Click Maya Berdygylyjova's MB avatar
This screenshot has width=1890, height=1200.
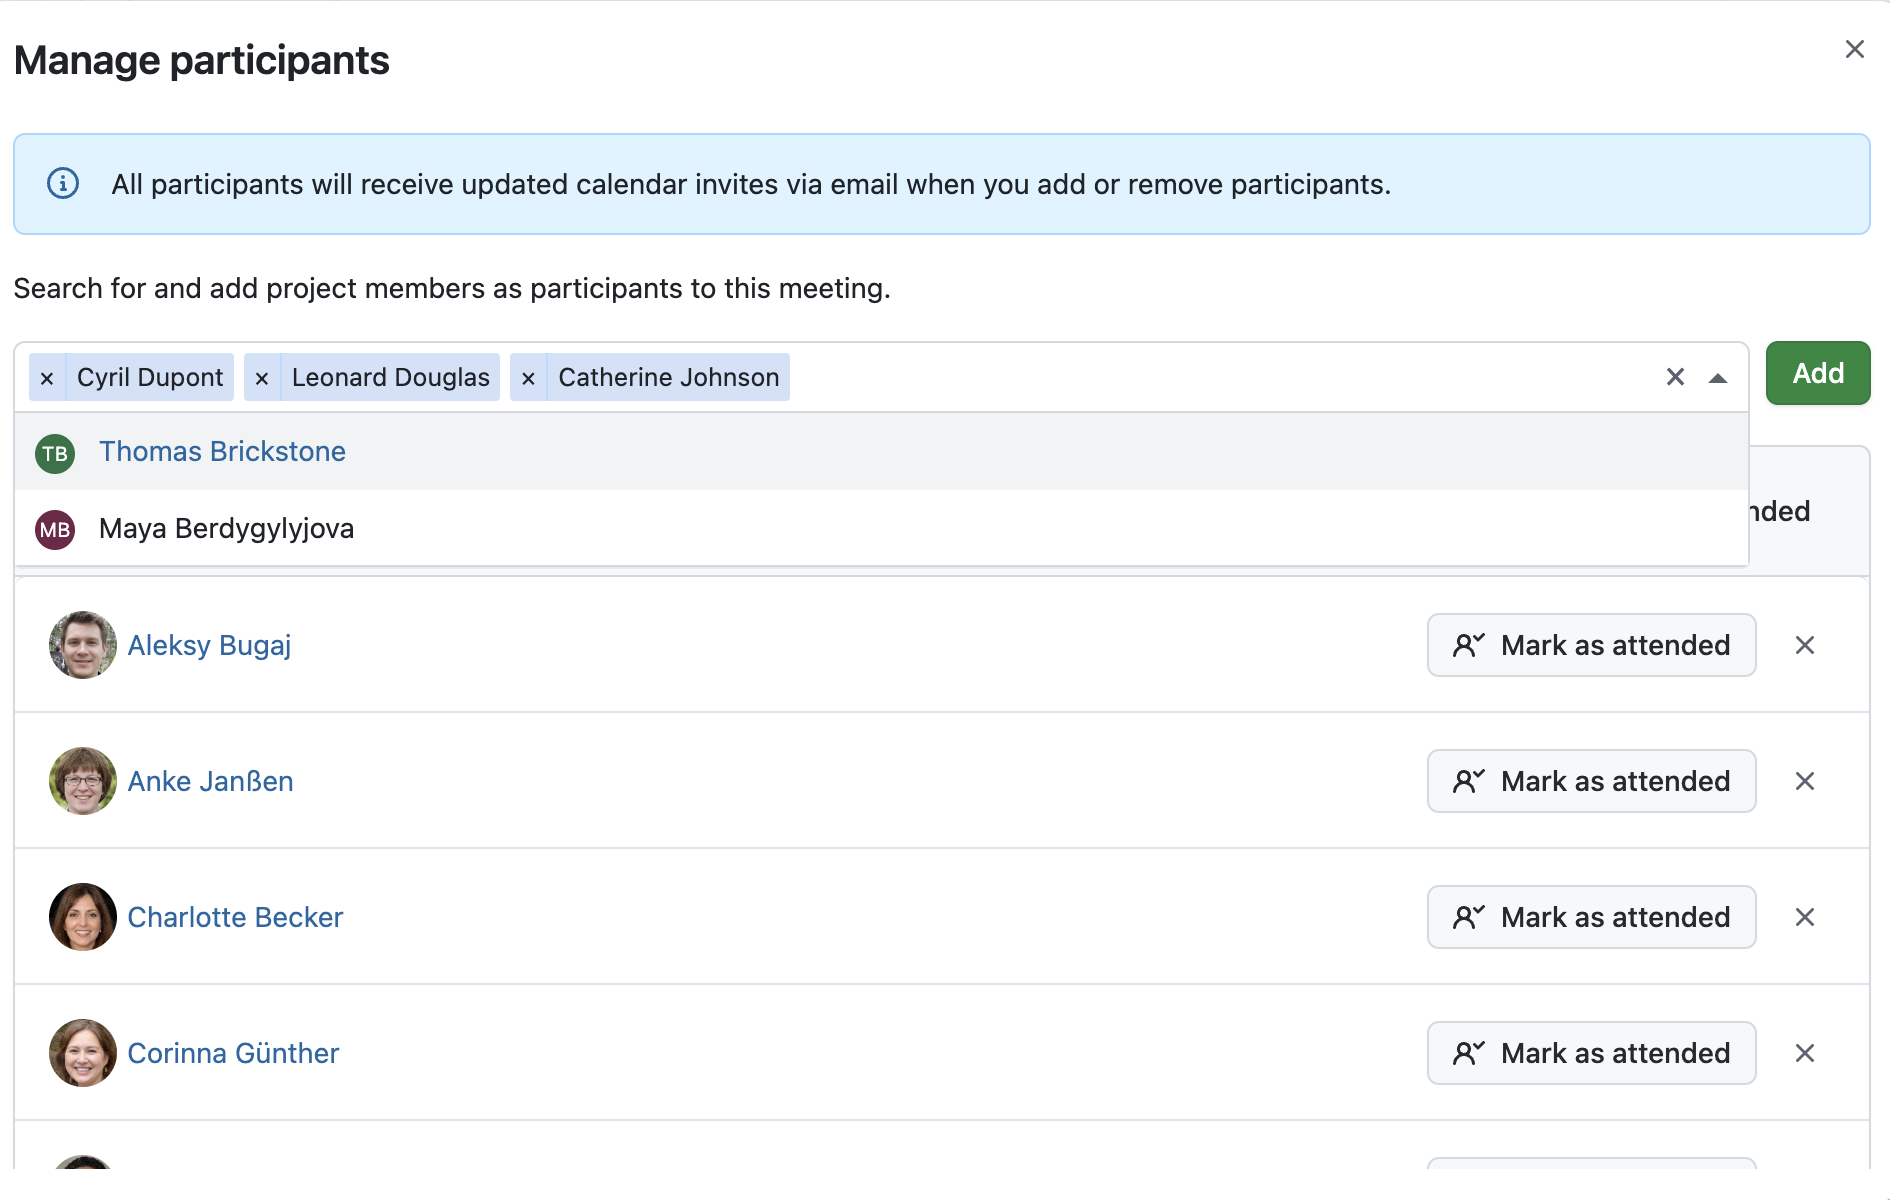tap(54, 530)
